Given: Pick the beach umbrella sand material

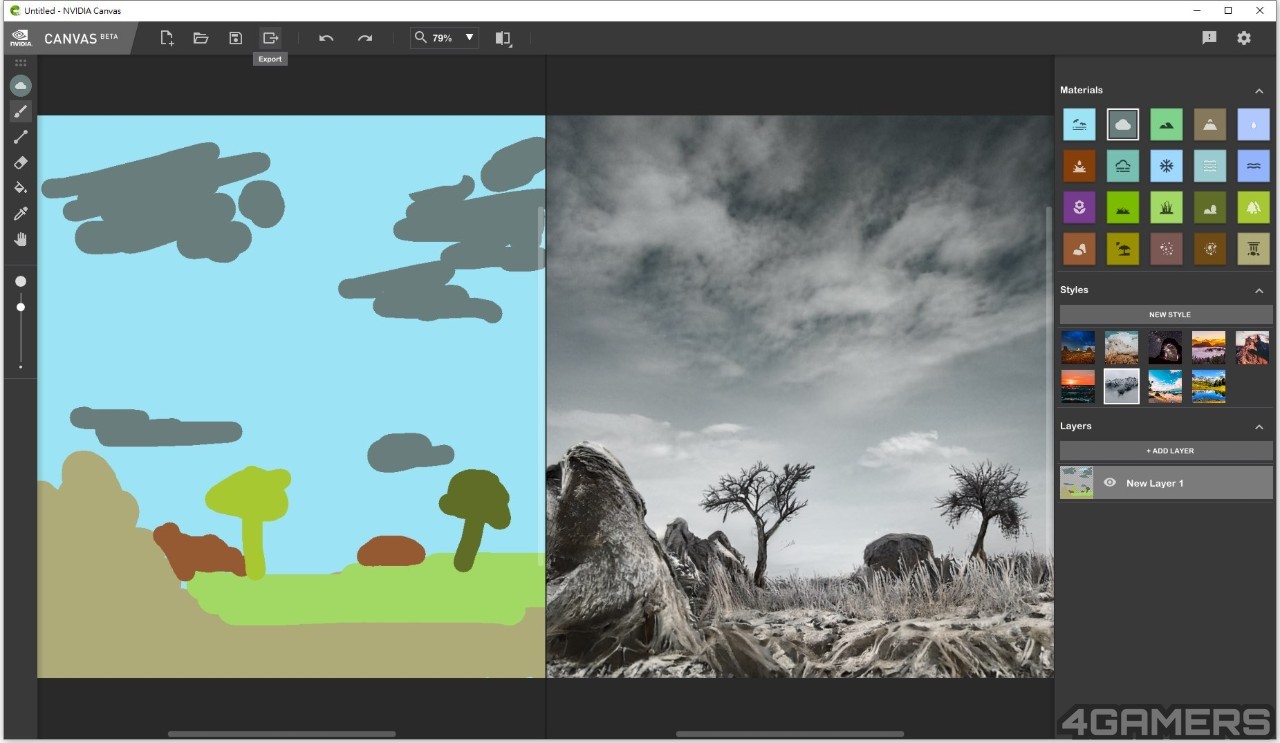Looking at the screenshot, I should tap(1123, 249).
